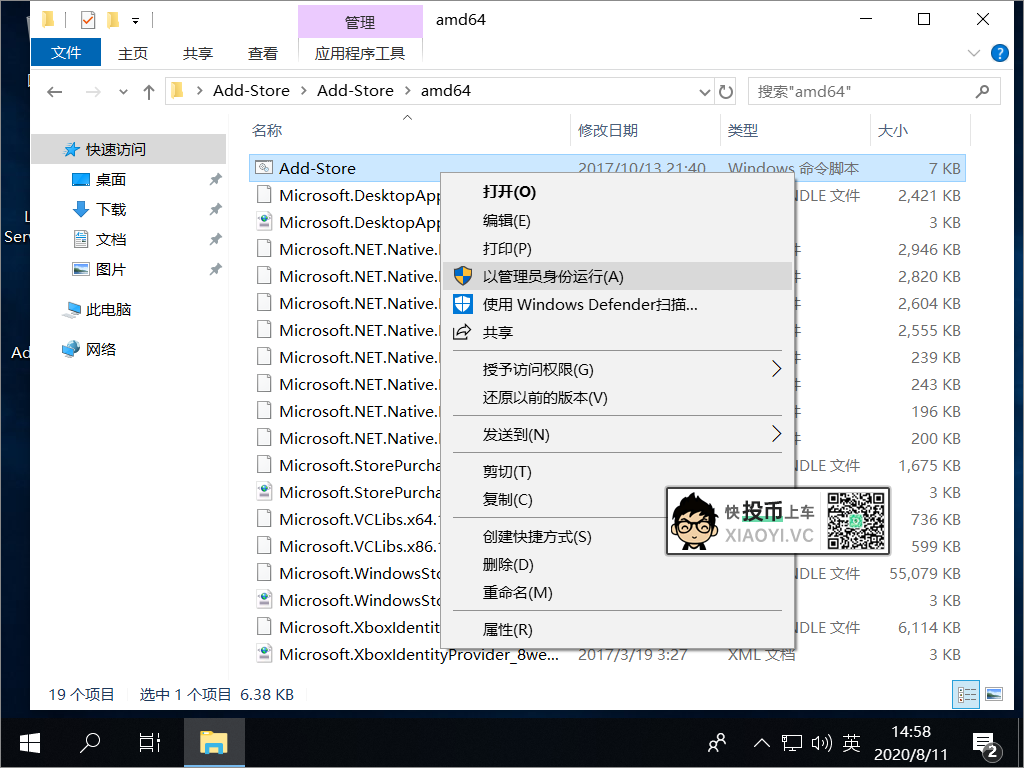1024x768 pixels.
Task: Open the notification center icon
Action: click(984, 742)
